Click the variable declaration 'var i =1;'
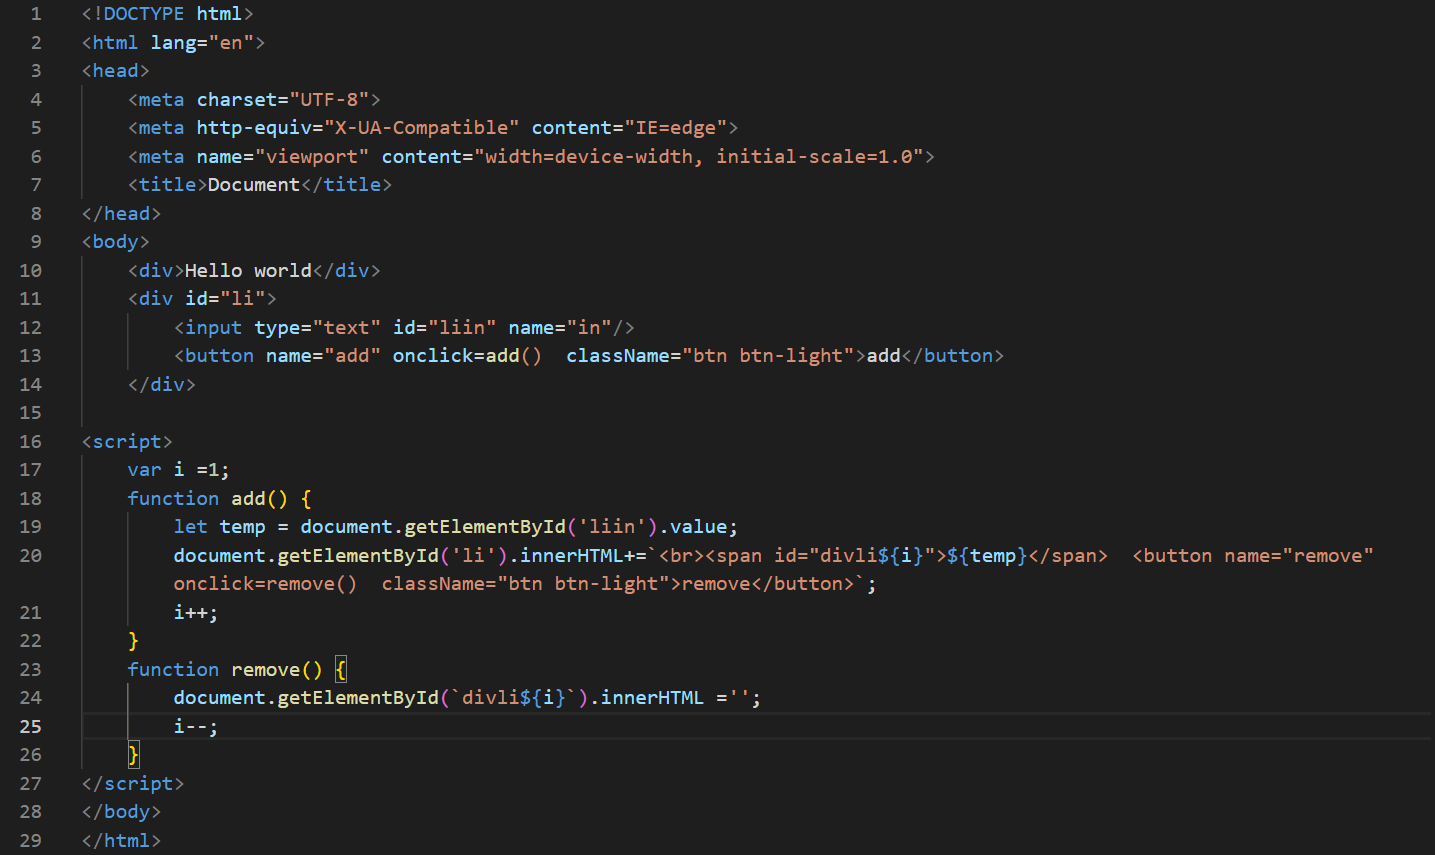This screenshot has height=855, width=1435. coord(176,469)
